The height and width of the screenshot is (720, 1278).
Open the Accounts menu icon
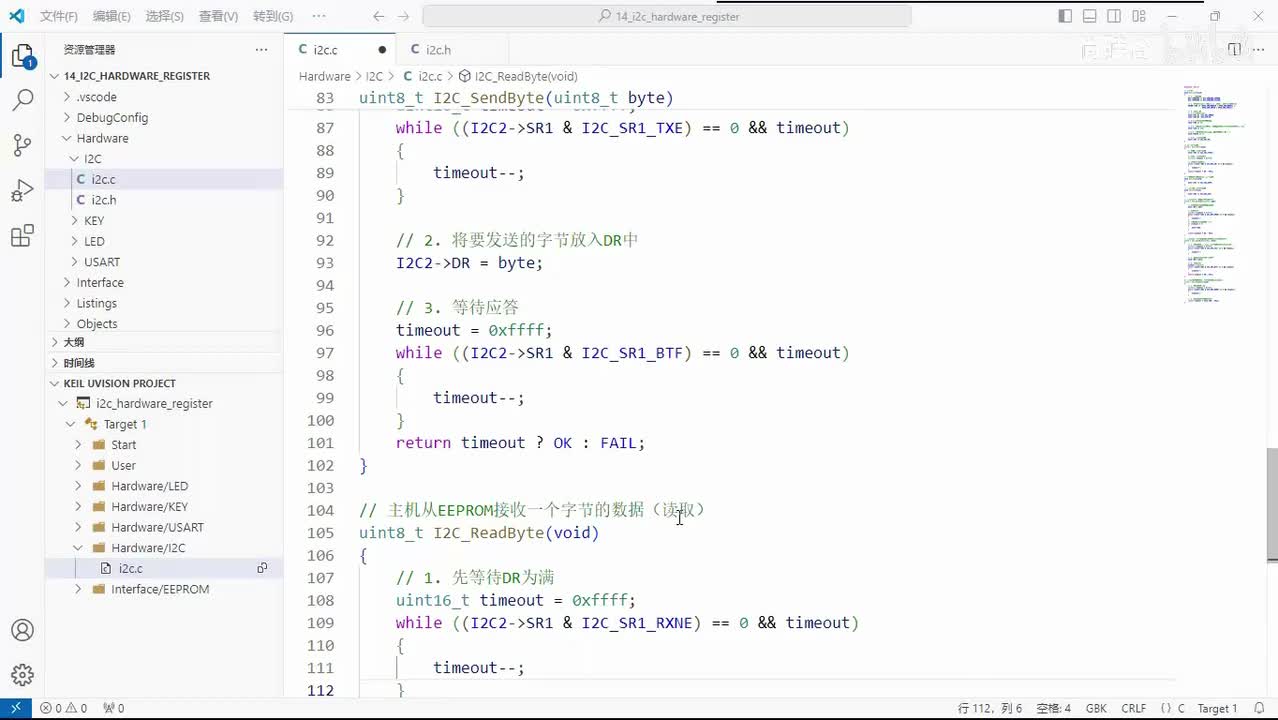tap(22, 630)
